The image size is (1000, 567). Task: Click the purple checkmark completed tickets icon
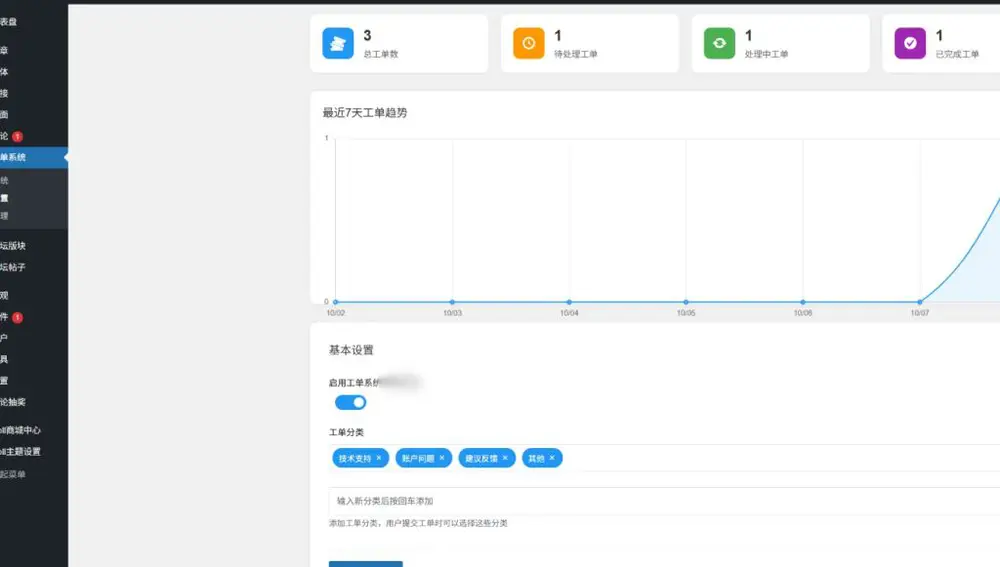pyautogui.click(x=910, y=43)
